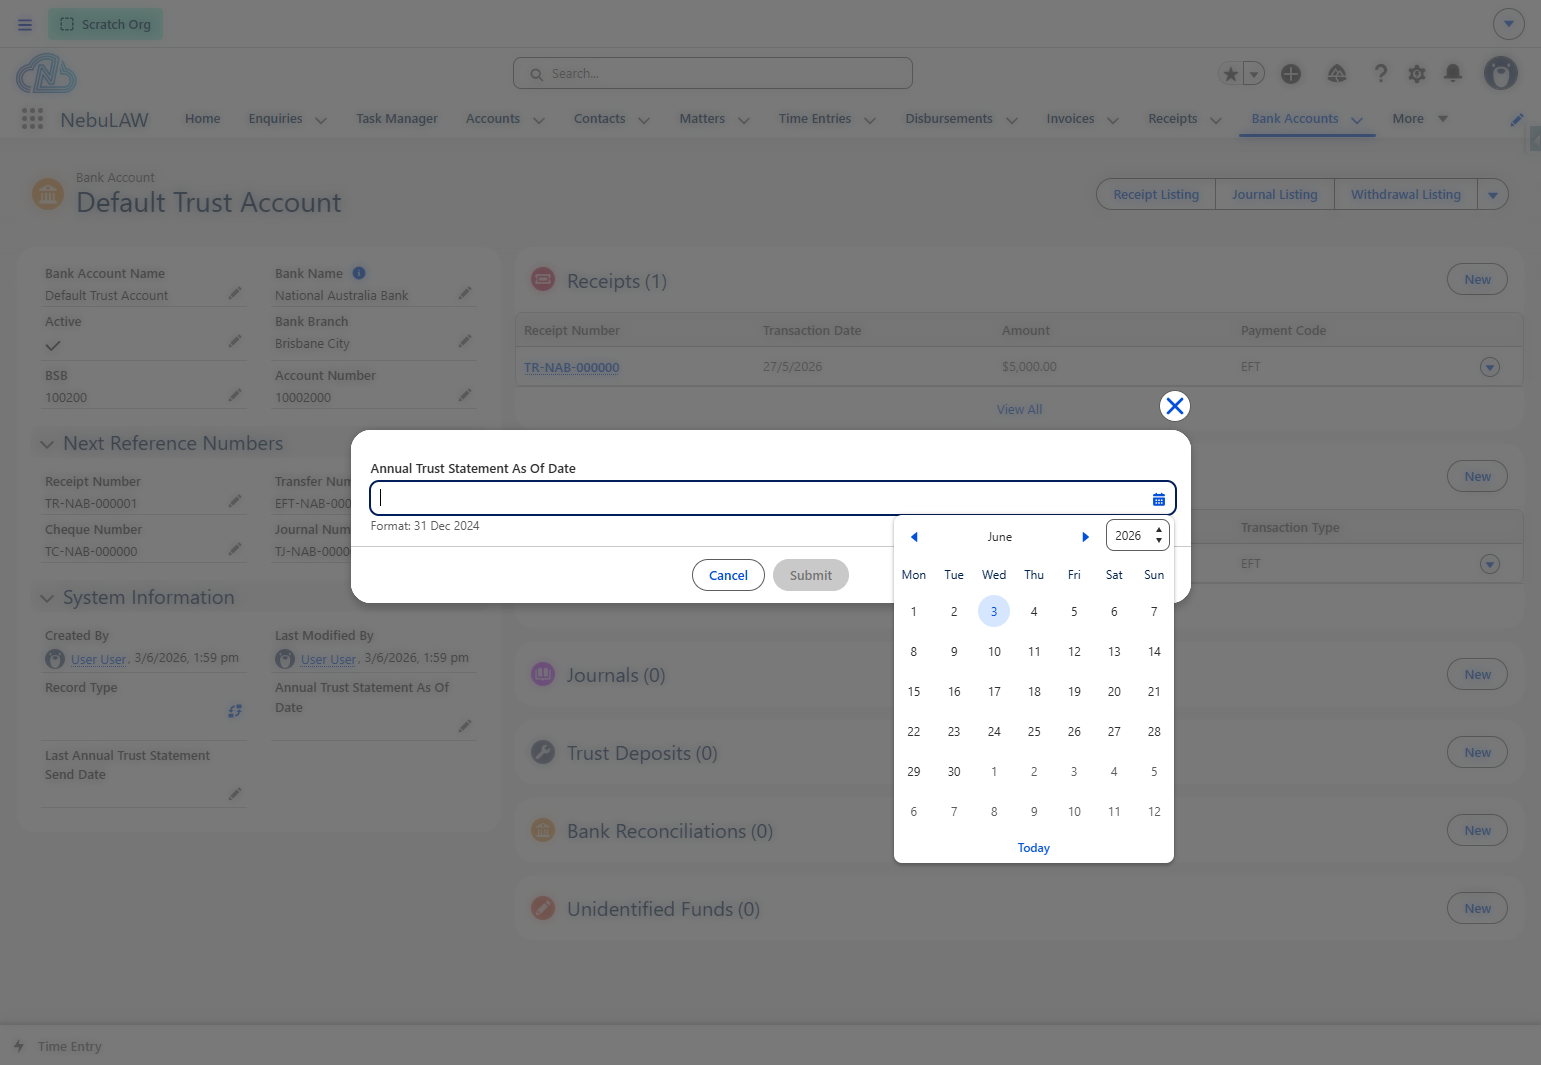Open Notifications bell
The height and width of the screenshot is (1065, 1541).
tap(1453, 73)
